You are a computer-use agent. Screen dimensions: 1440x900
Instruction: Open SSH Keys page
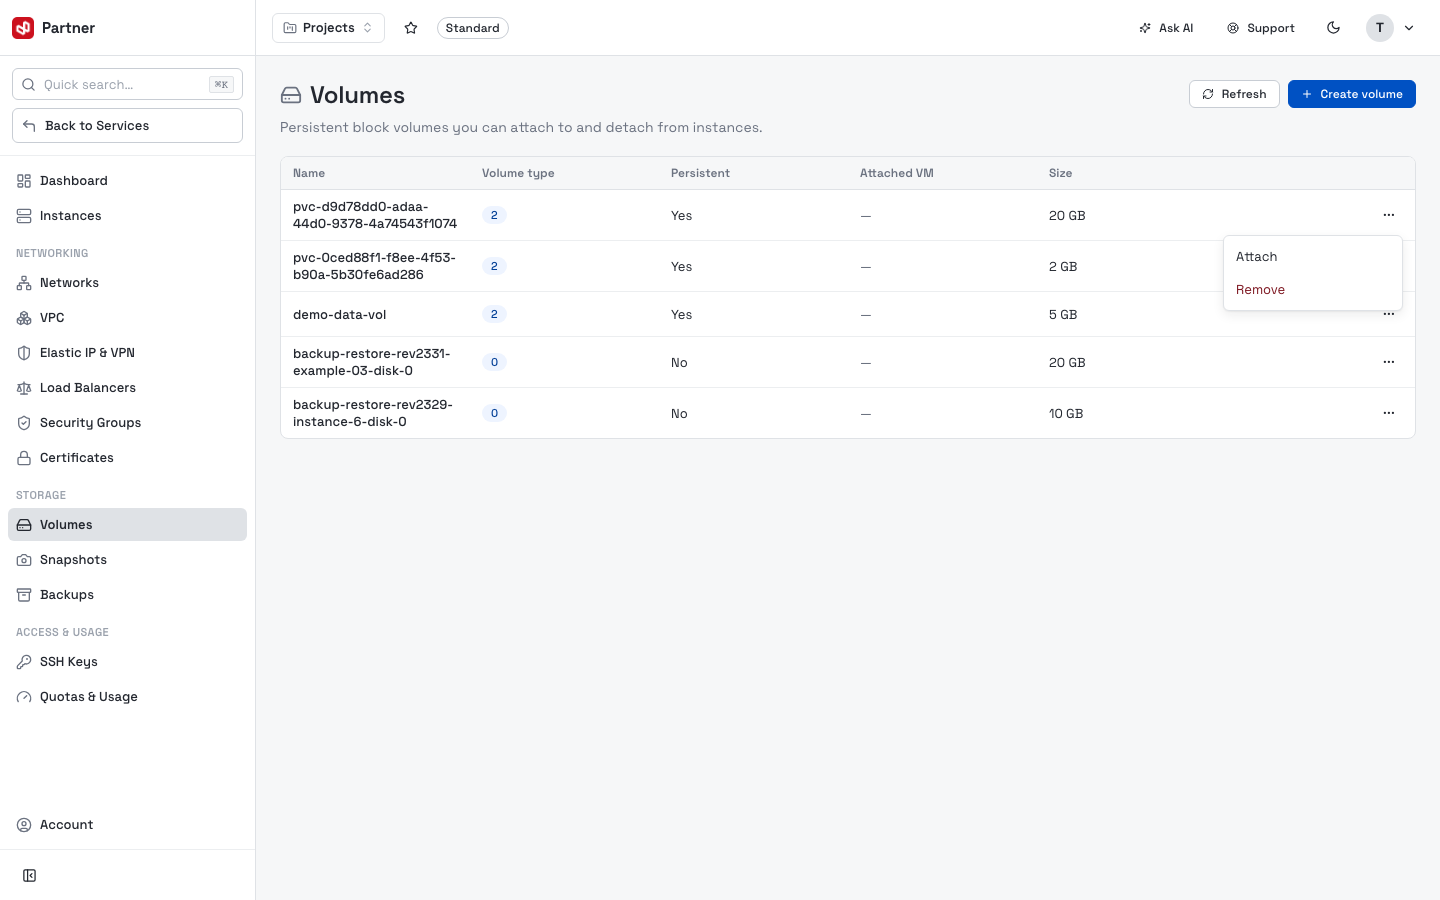pos(127,662)
